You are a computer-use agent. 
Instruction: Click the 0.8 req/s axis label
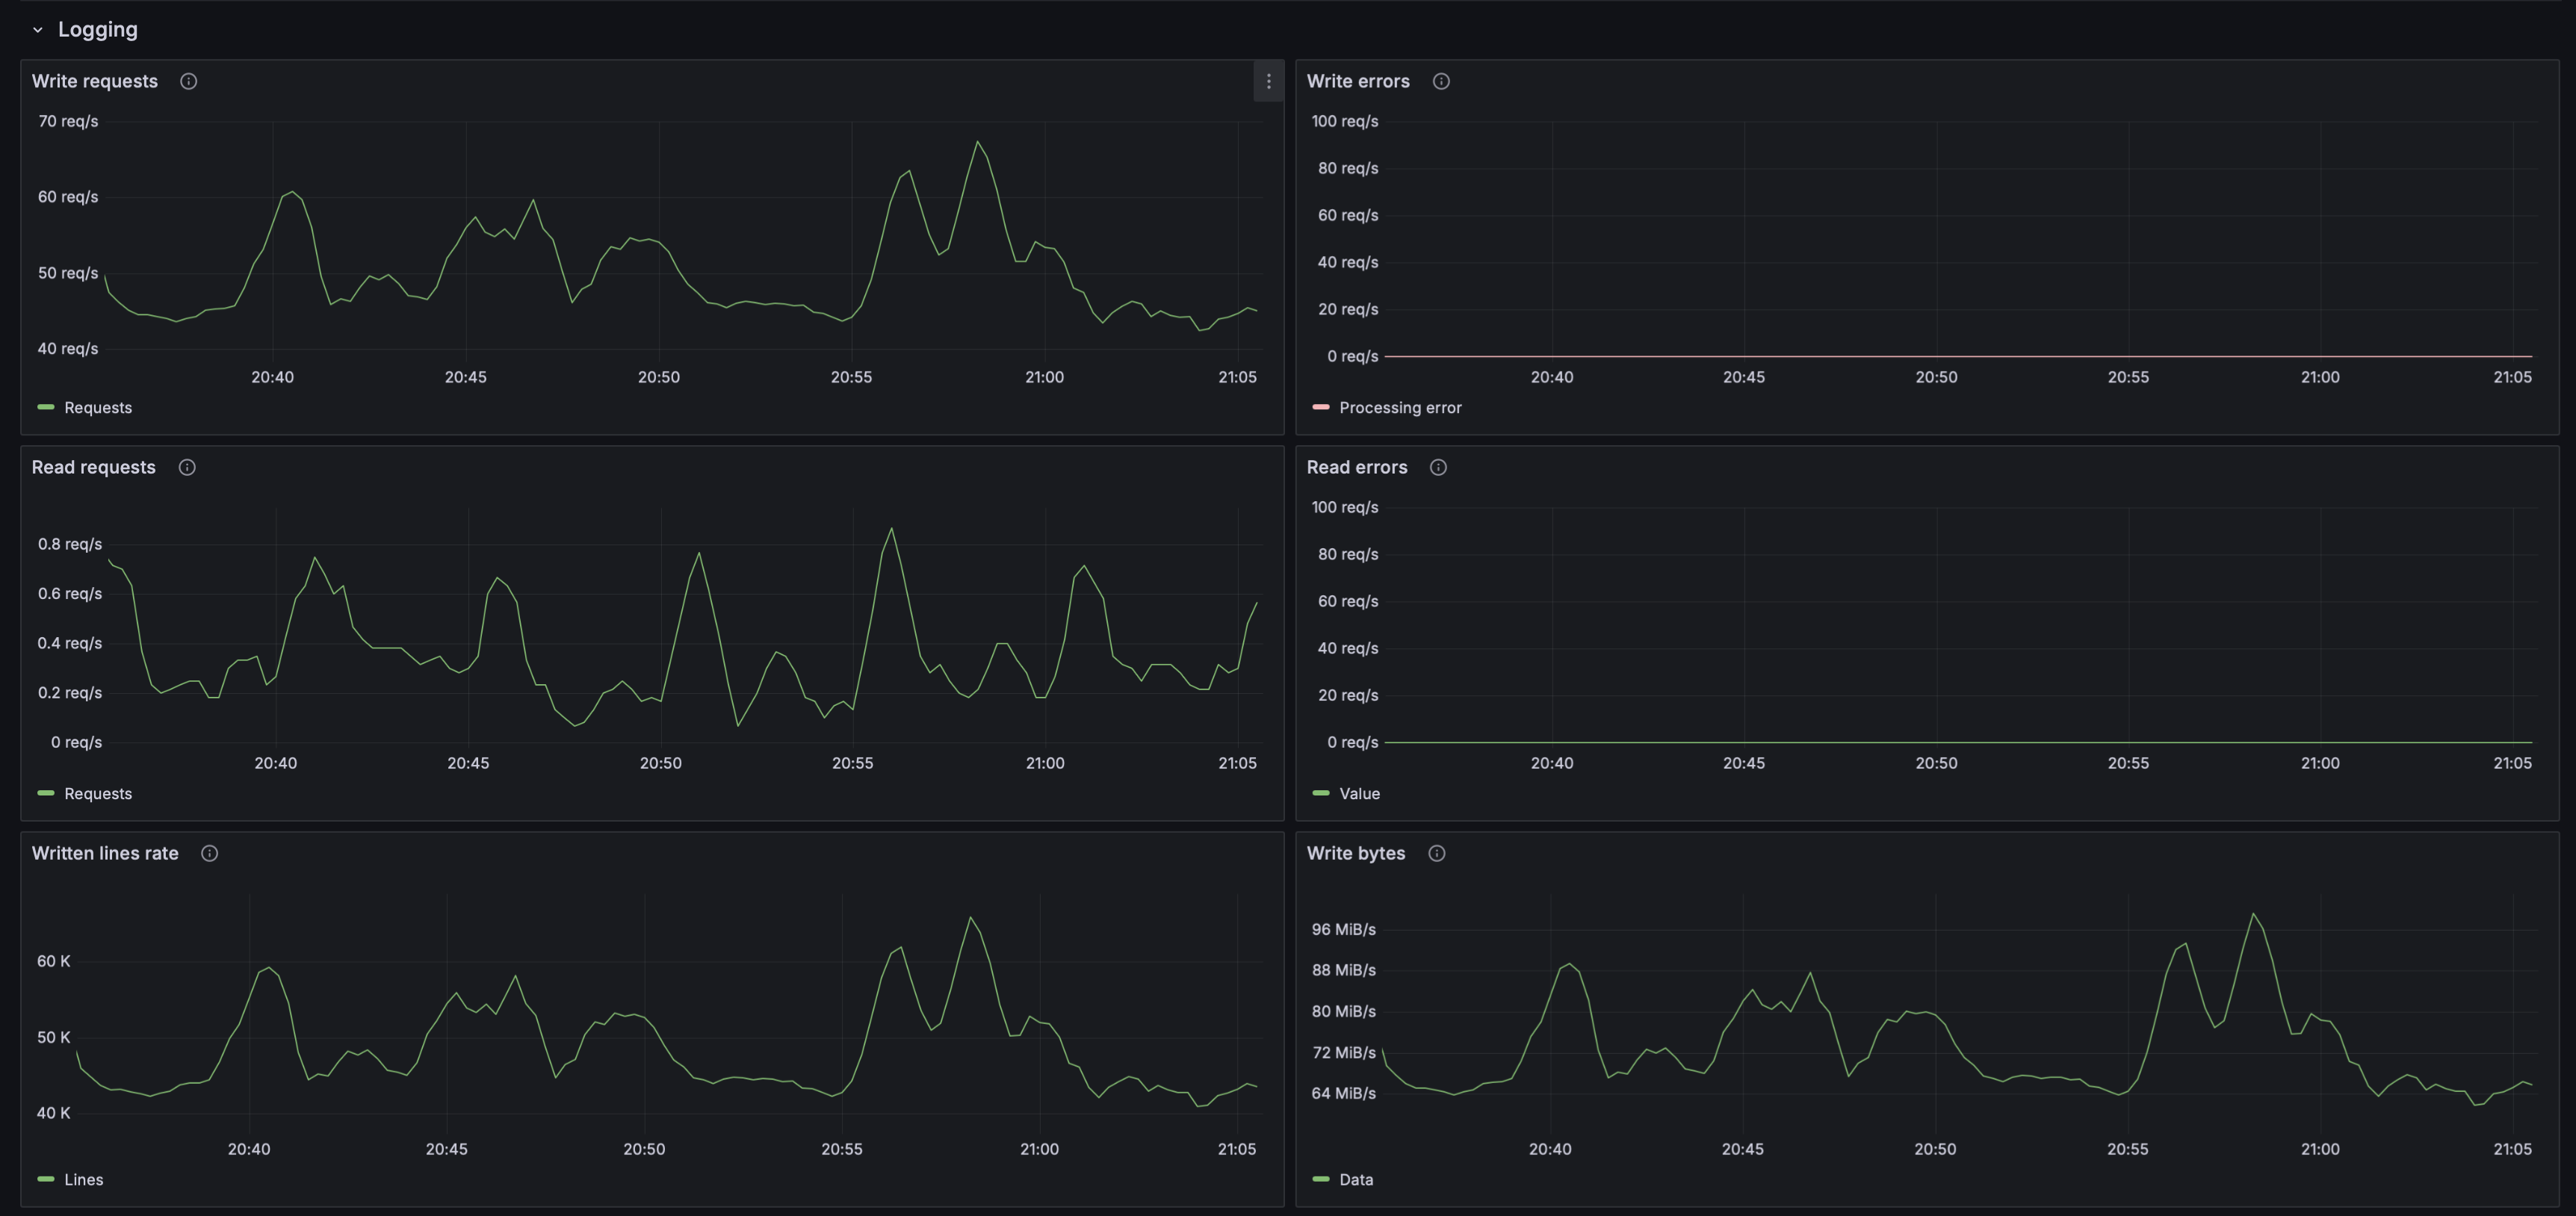coord(70,545)
